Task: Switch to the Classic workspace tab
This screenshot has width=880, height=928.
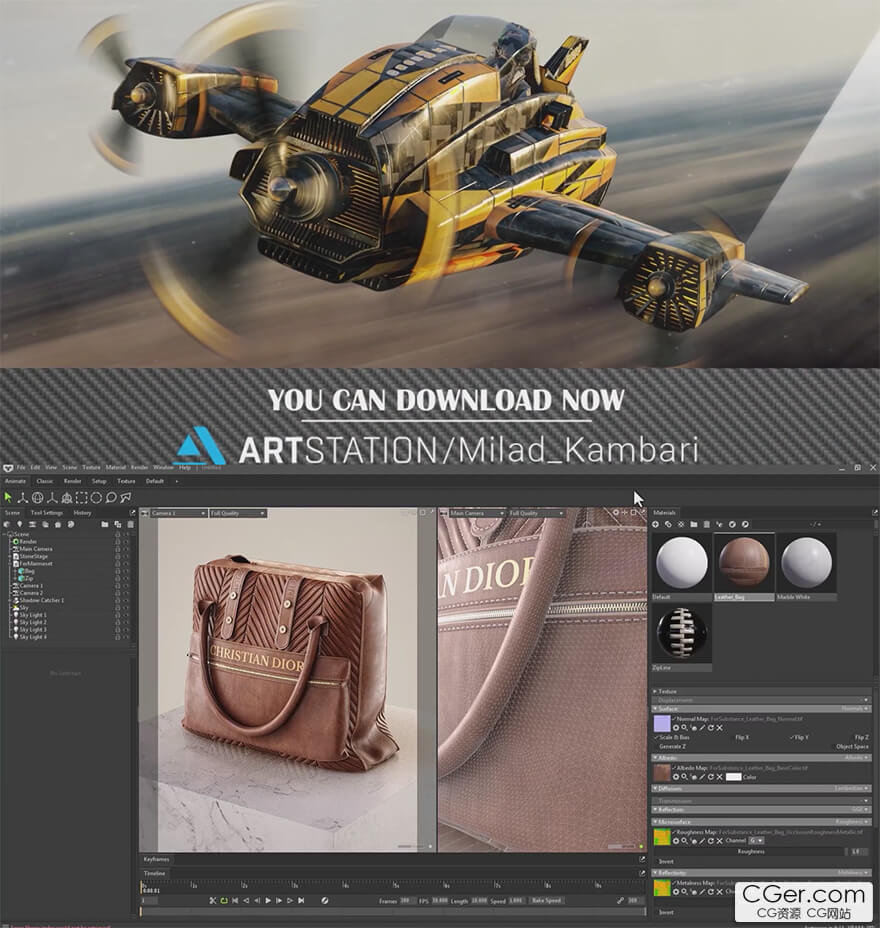Action: [45, 481]
